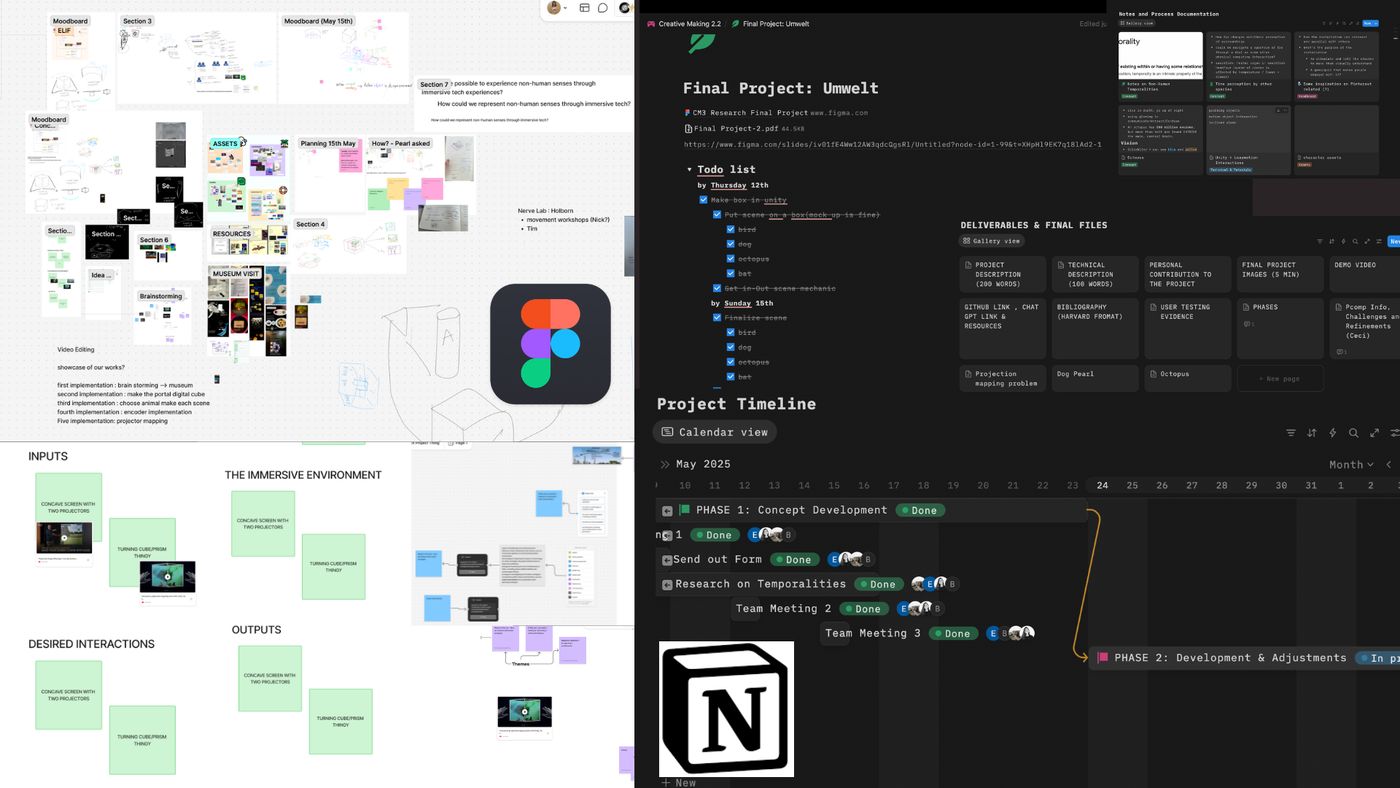Viewport: 1400px width, 788px height.
Task: Click the sort icon in Deliverables gallery toolbar
Action: click(x=1332, y=241)
